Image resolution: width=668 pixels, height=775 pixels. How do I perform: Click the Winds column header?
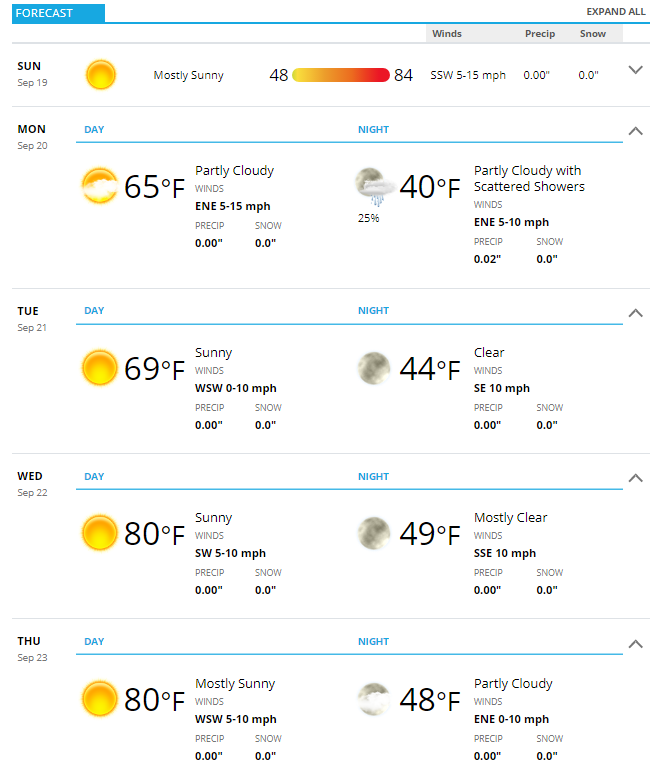(447, 34)
